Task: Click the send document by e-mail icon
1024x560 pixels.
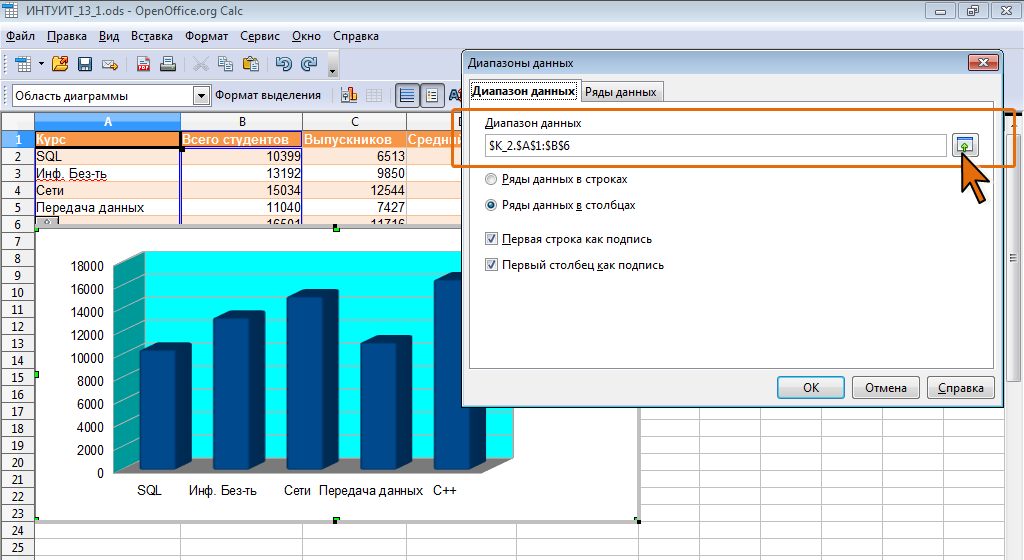Action: click(110, 64)
